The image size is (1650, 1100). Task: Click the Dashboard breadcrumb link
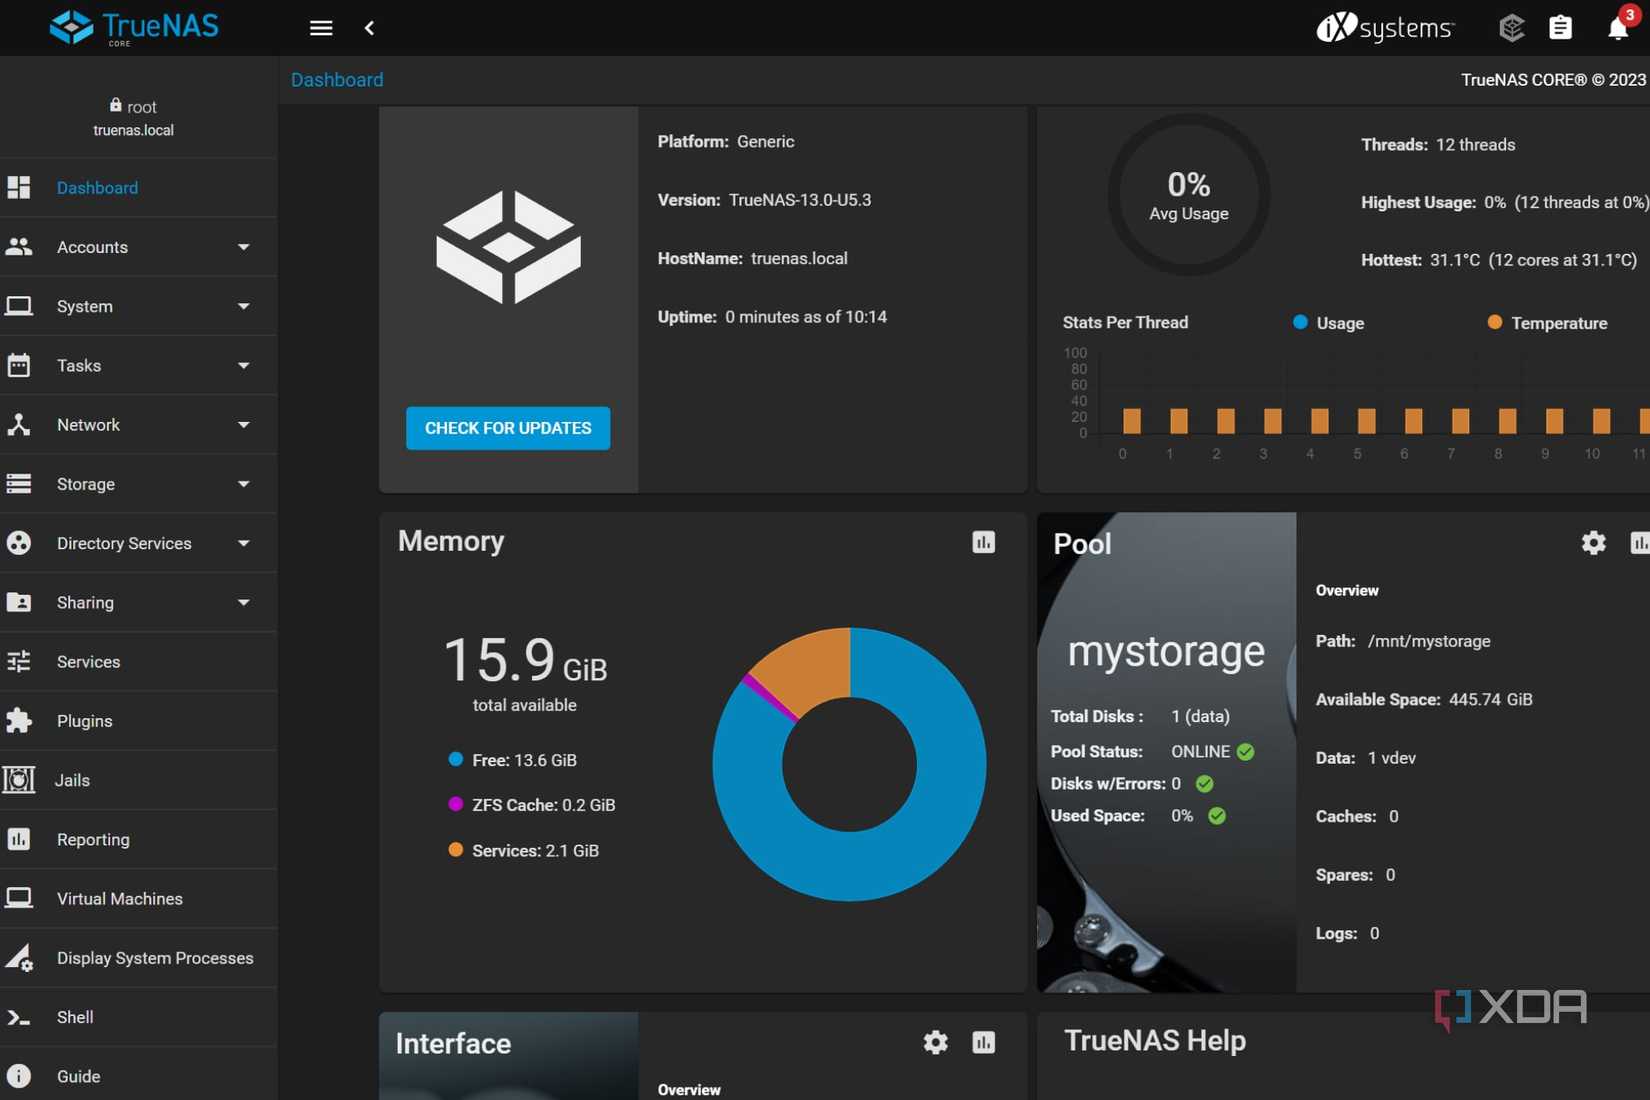(336, 79)
